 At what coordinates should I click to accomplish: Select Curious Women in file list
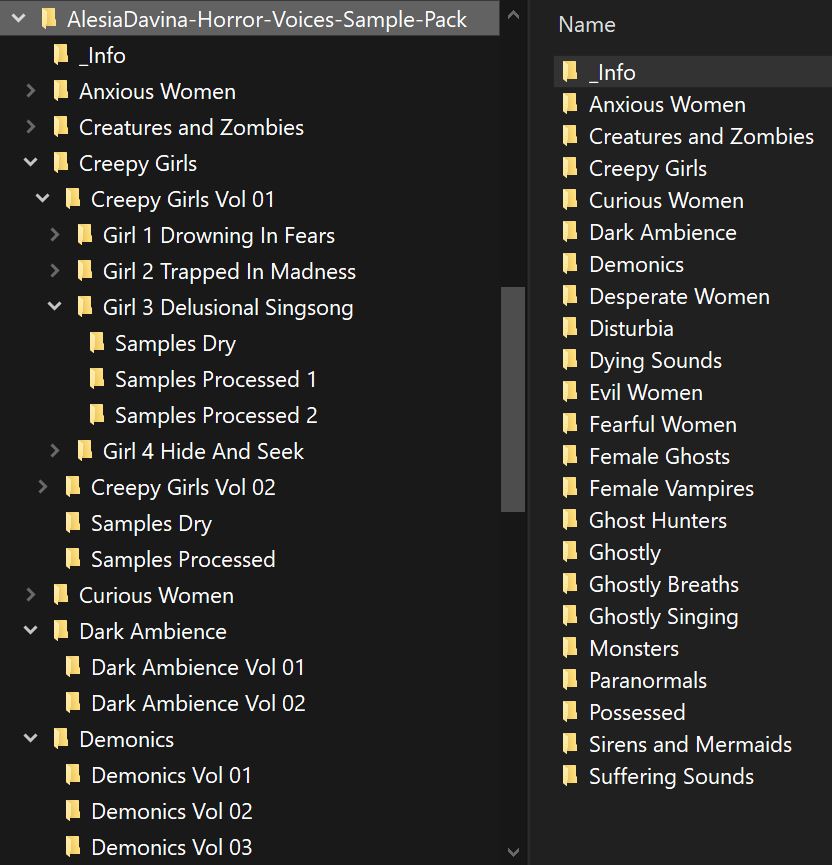(666, 200)
